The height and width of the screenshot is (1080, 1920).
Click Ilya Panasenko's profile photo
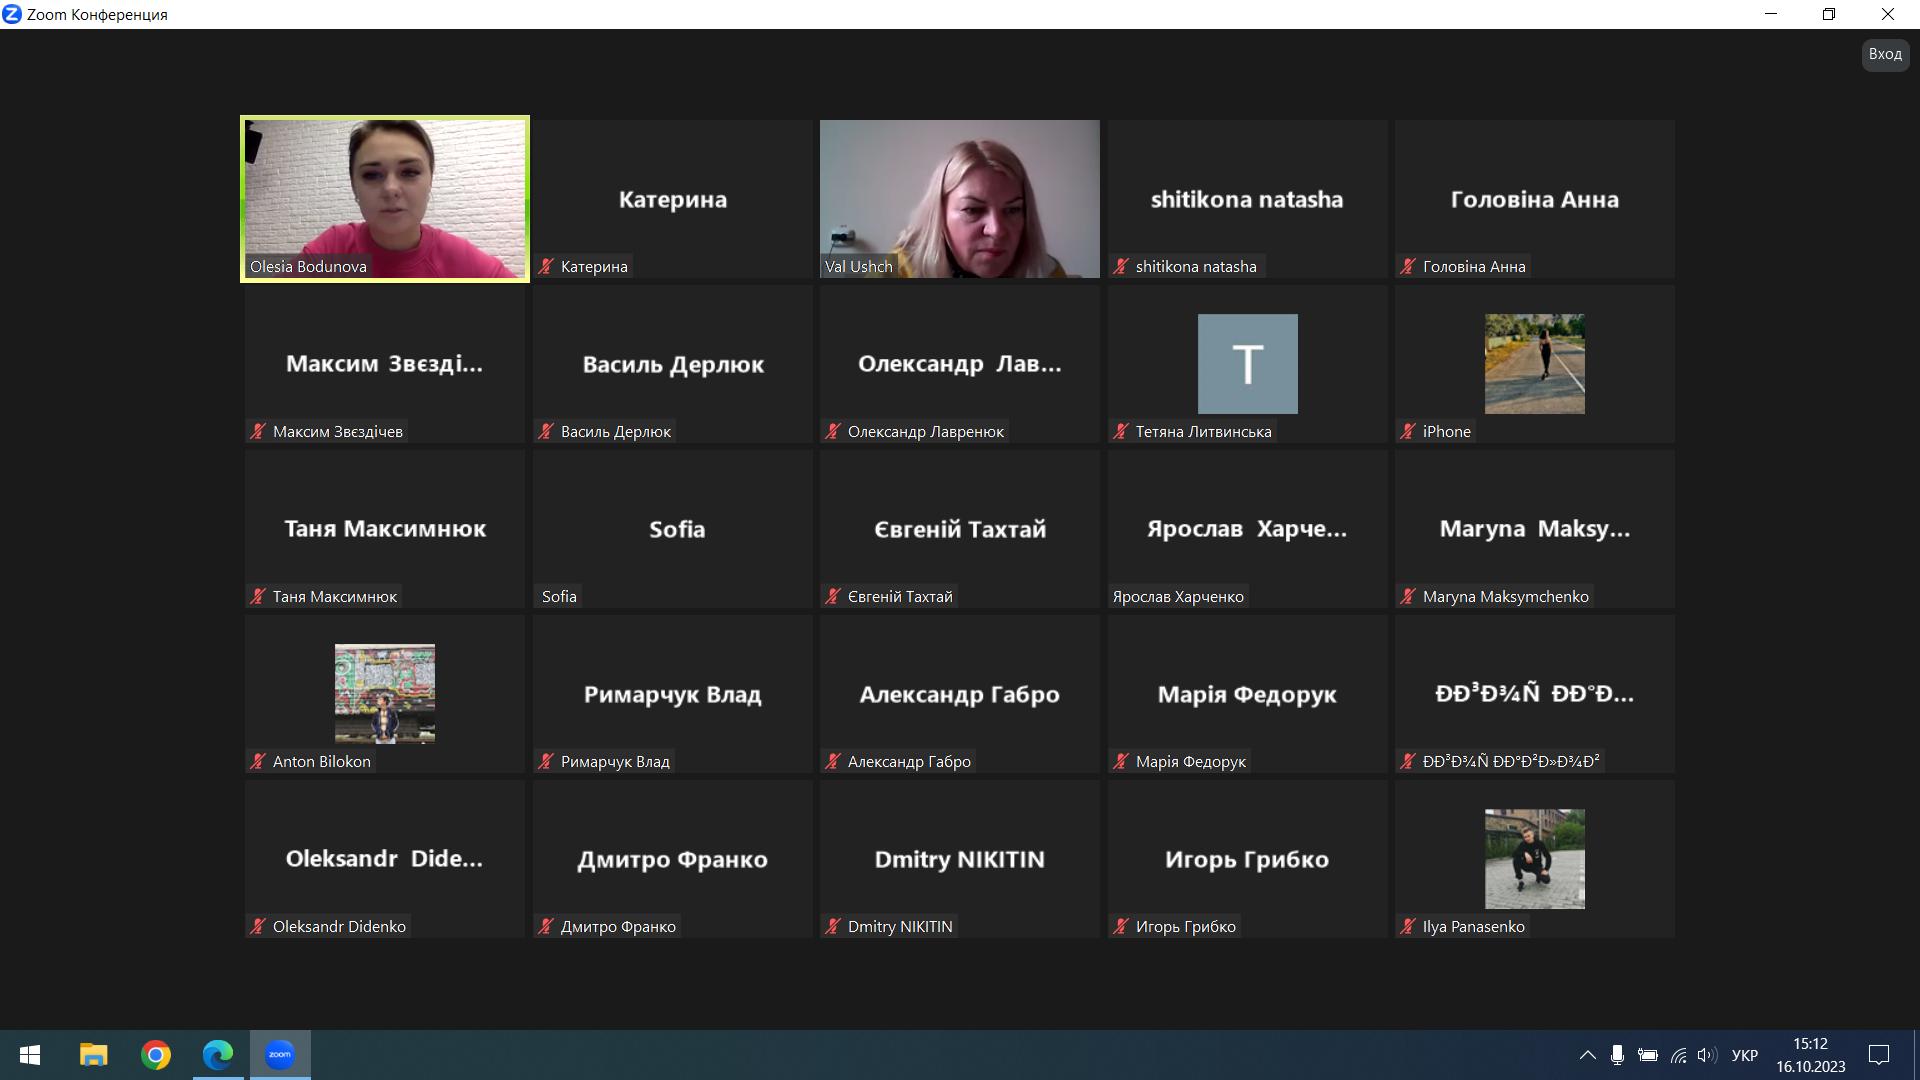(1534, 859)
